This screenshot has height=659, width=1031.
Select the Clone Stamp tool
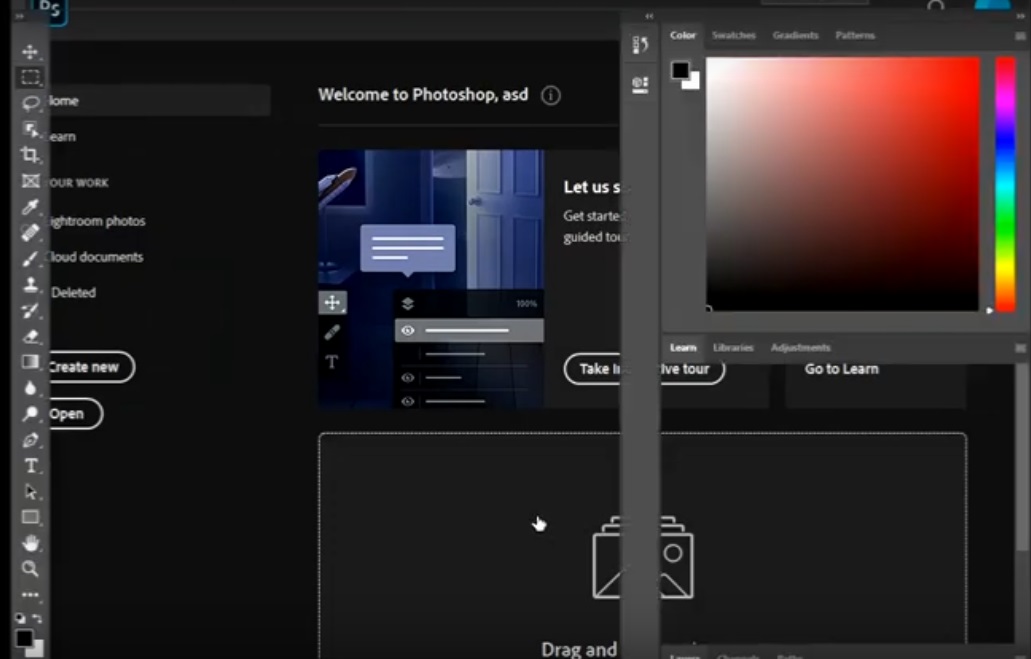click(x=31, y=284)
